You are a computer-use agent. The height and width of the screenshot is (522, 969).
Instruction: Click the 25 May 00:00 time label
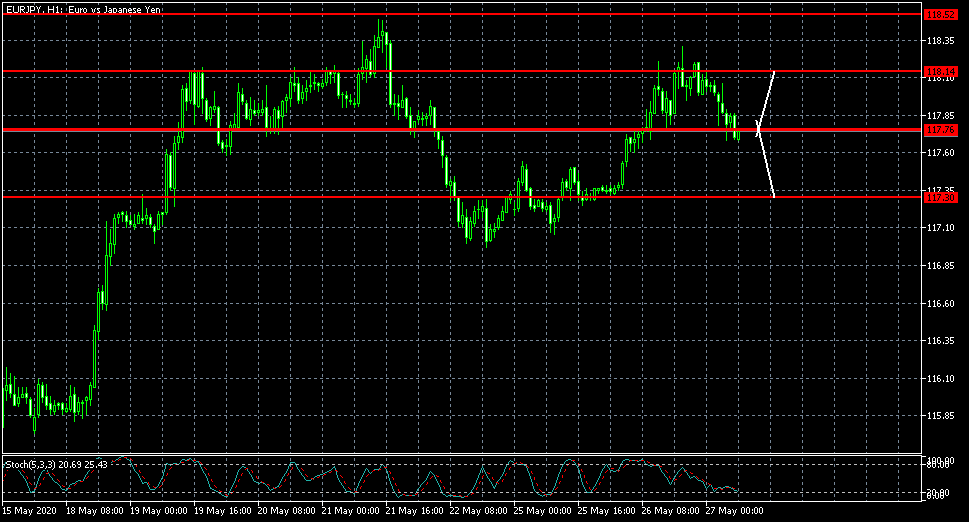coord(543,511)
